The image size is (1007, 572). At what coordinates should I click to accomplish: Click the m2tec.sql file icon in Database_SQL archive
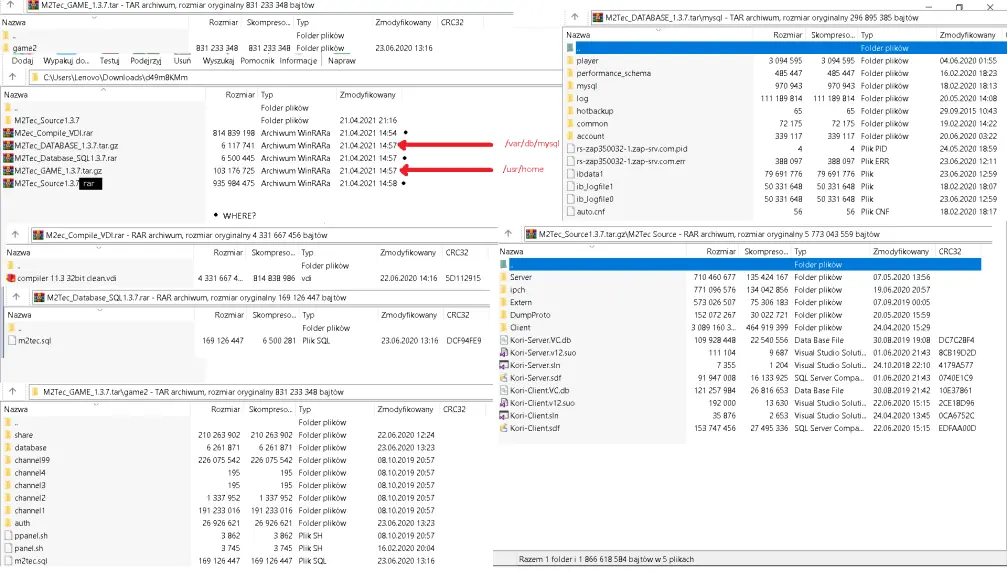(x=11, y=340)
